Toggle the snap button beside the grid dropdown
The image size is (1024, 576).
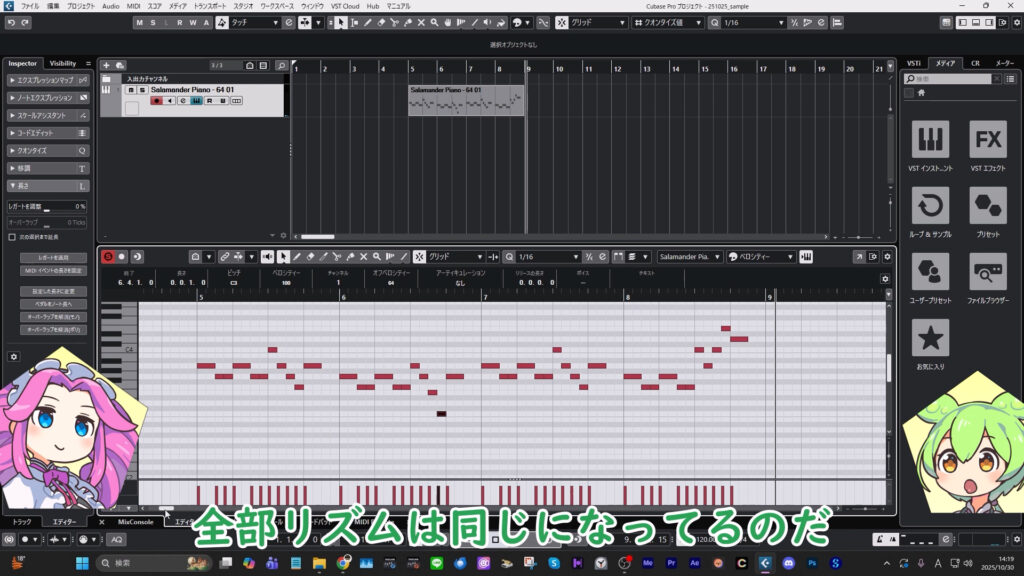(563, 22)
